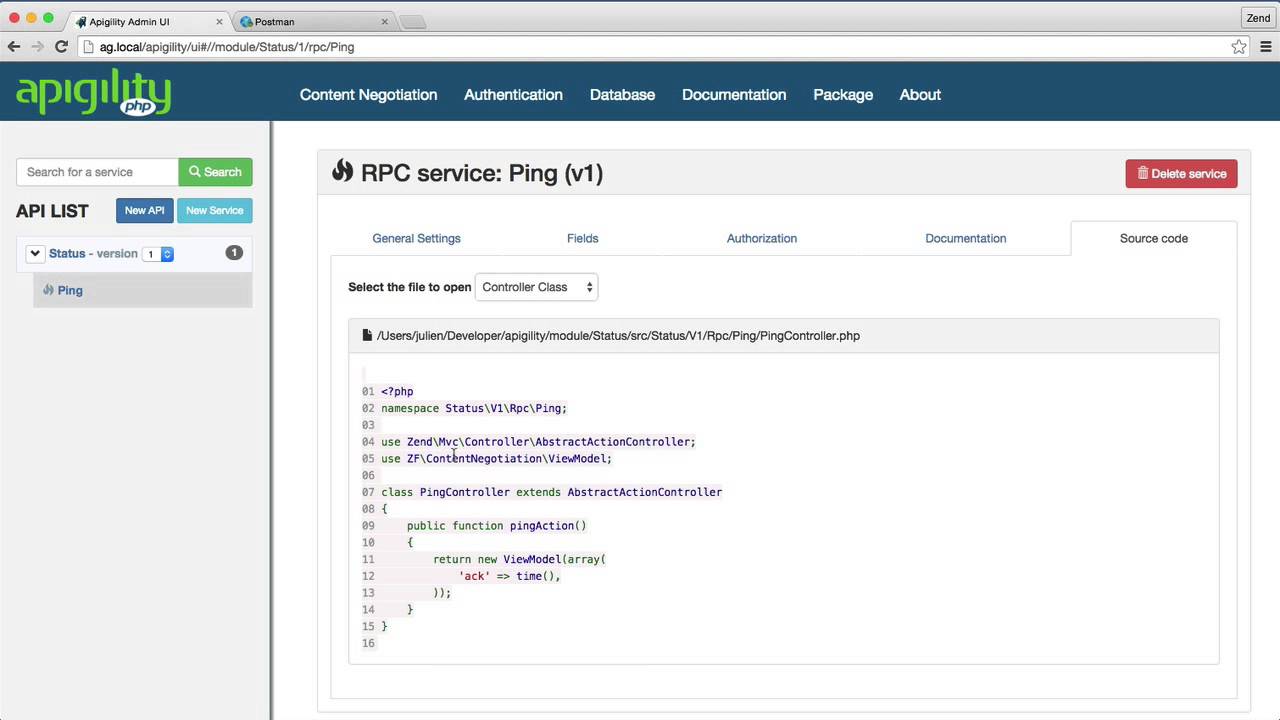This screenshot has height=720, width=1280.
Task: Open the Controller Class file dropdown
Action: pyautogui.click(x=537, y=287)
